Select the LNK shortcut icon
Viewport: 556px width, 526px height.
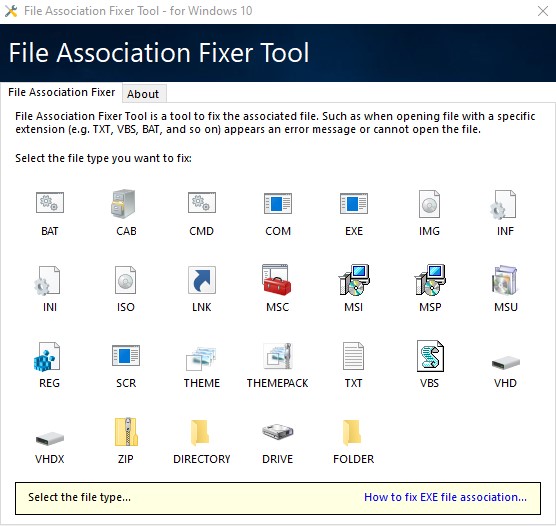[x=202, y=280]
